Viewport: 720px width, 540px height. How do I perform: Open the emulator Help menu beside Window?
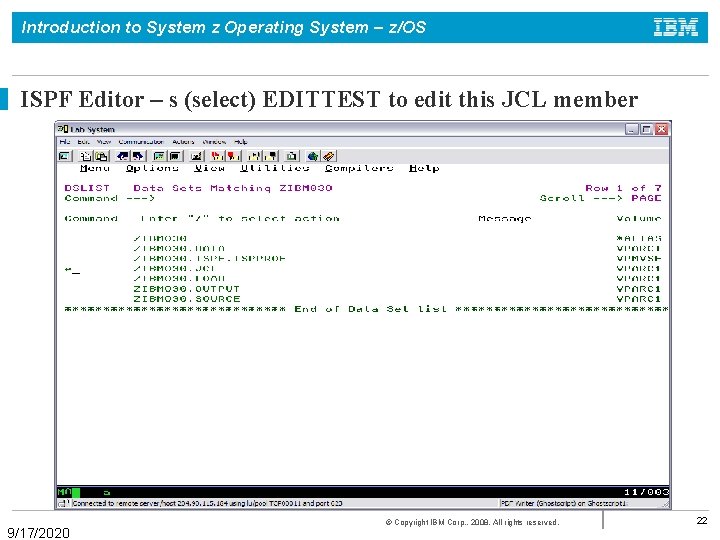241,142
